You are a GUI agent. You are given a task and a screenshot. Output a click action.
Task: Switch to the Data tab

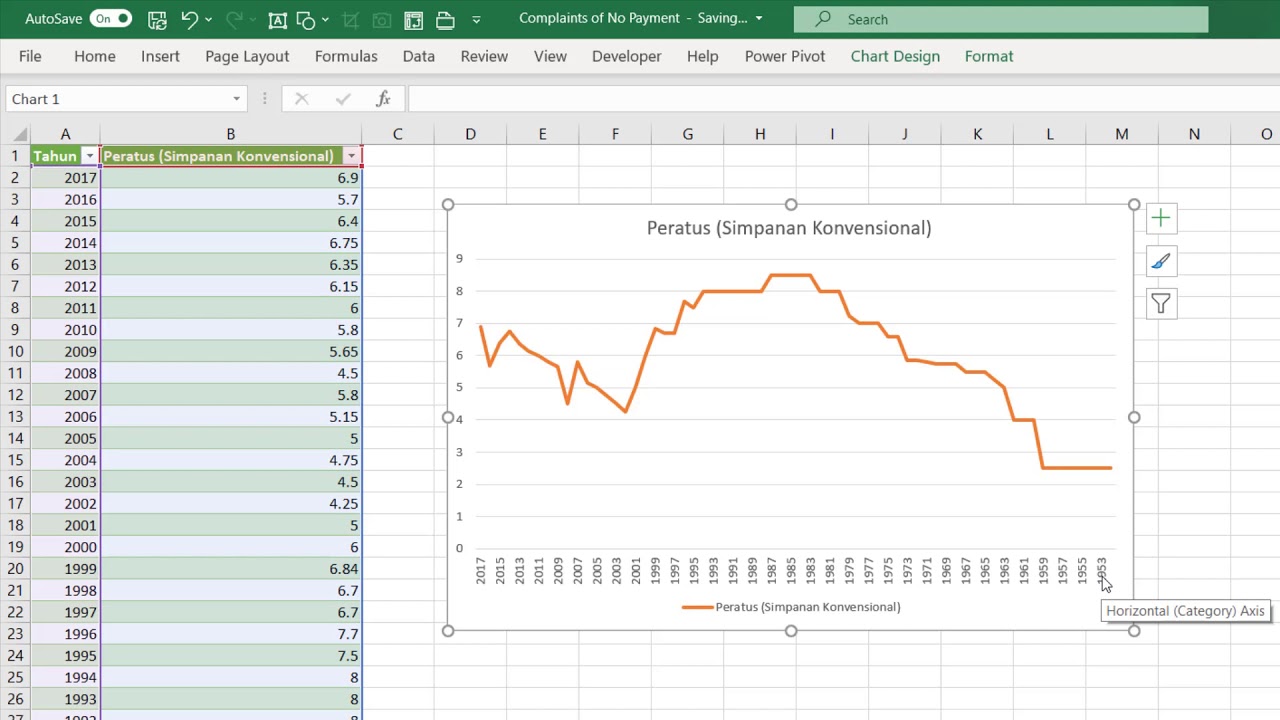coord(418,56)
